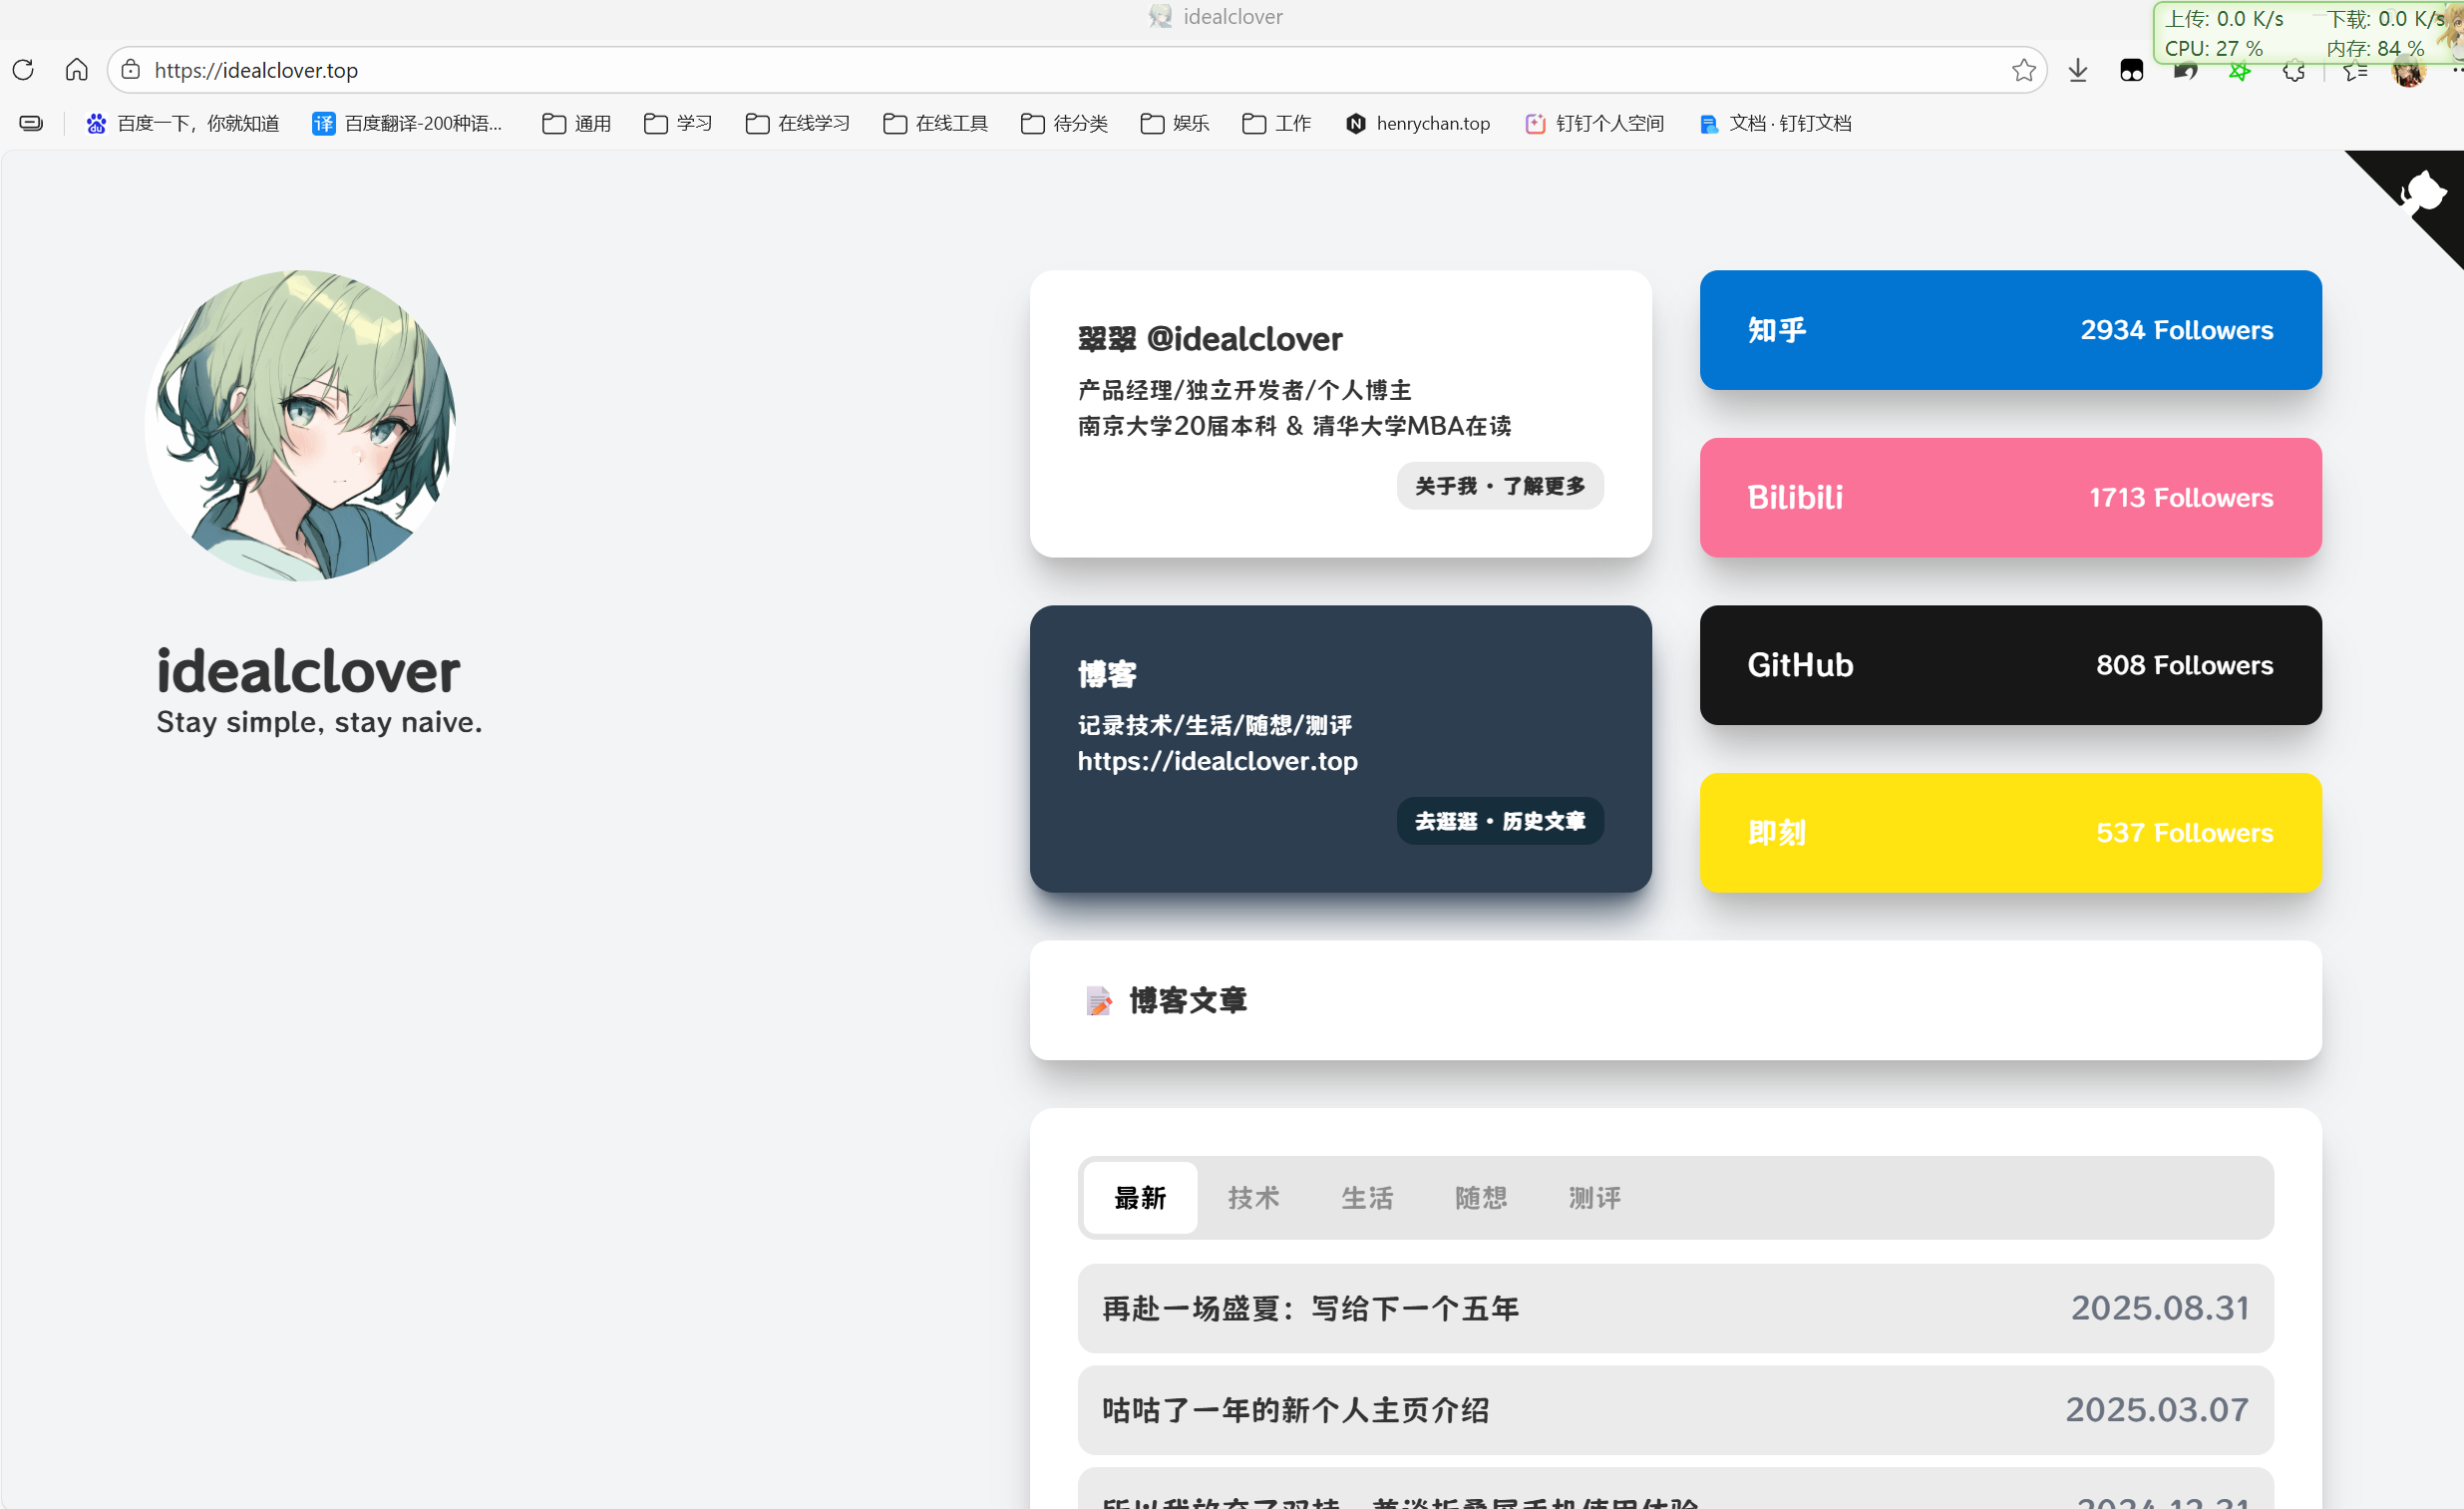
Task: Open the favorites list icon
Action: point(2355,72)
